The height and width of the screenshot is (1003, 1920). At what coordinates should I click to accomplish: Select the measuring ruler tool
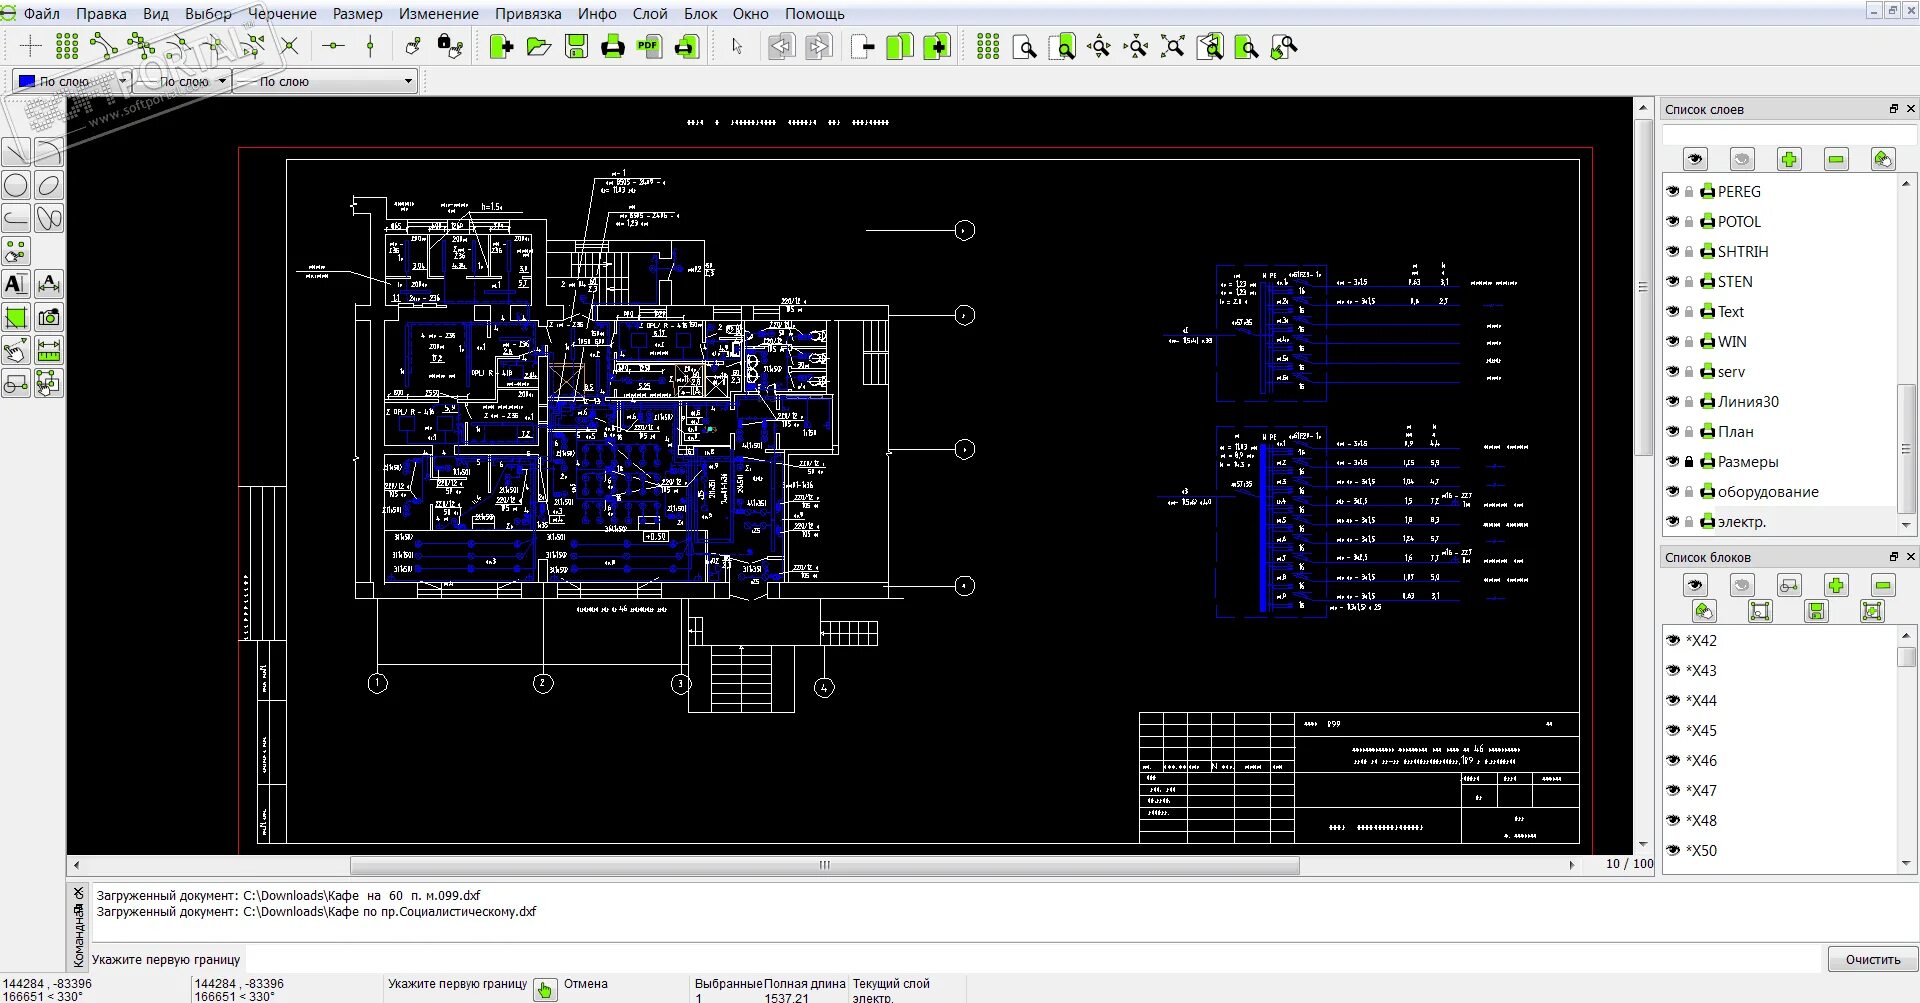pos(49,350)
